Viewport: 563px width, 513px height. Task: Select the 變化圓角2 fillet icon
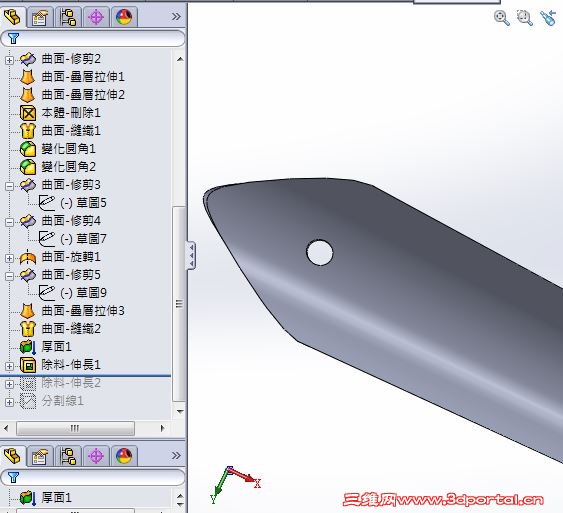tap(28, 167)
